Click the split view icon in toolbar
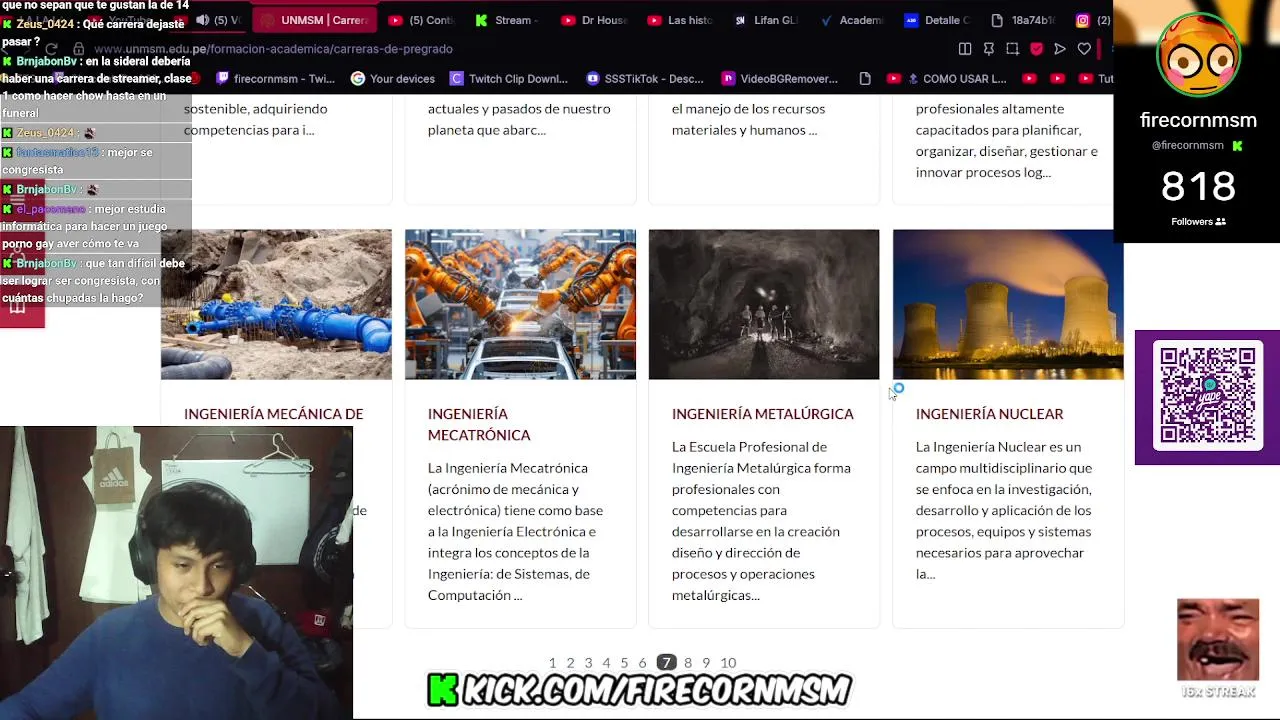1280x720 pixels. pyautogui.click(x=965, y=48)
